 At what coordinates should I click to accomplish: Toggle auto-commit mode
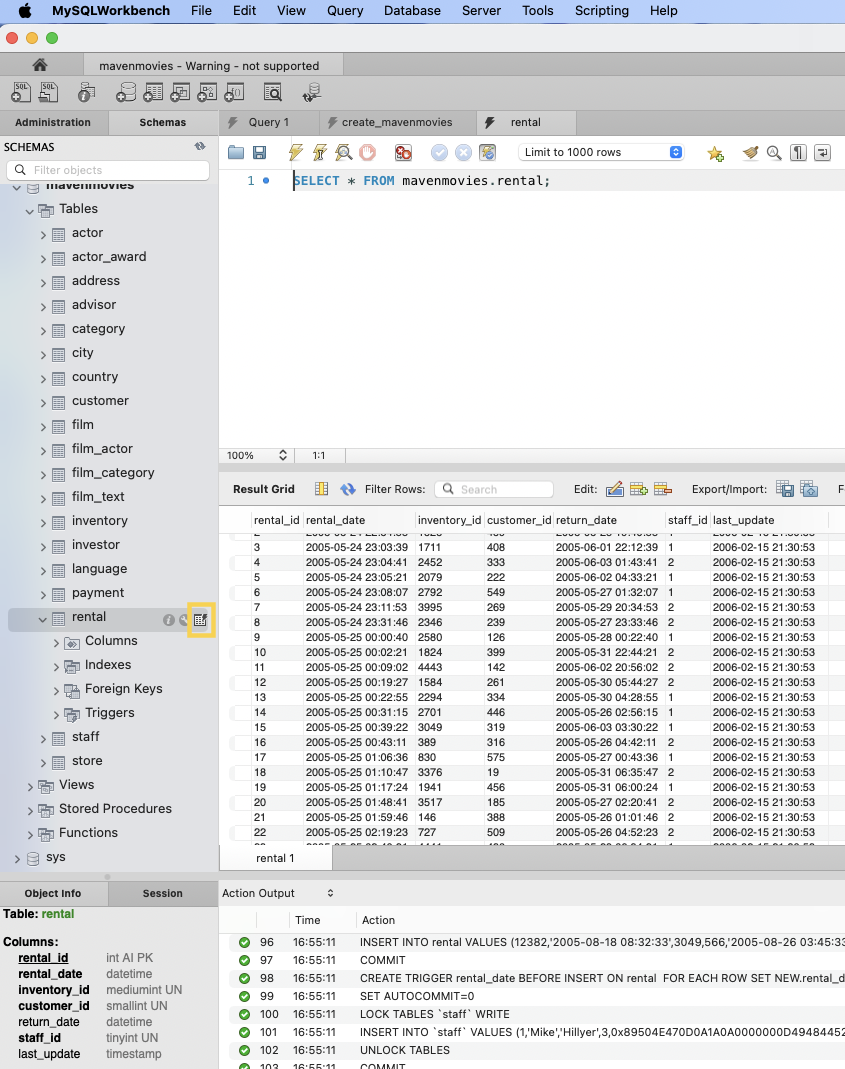[487, 153]
